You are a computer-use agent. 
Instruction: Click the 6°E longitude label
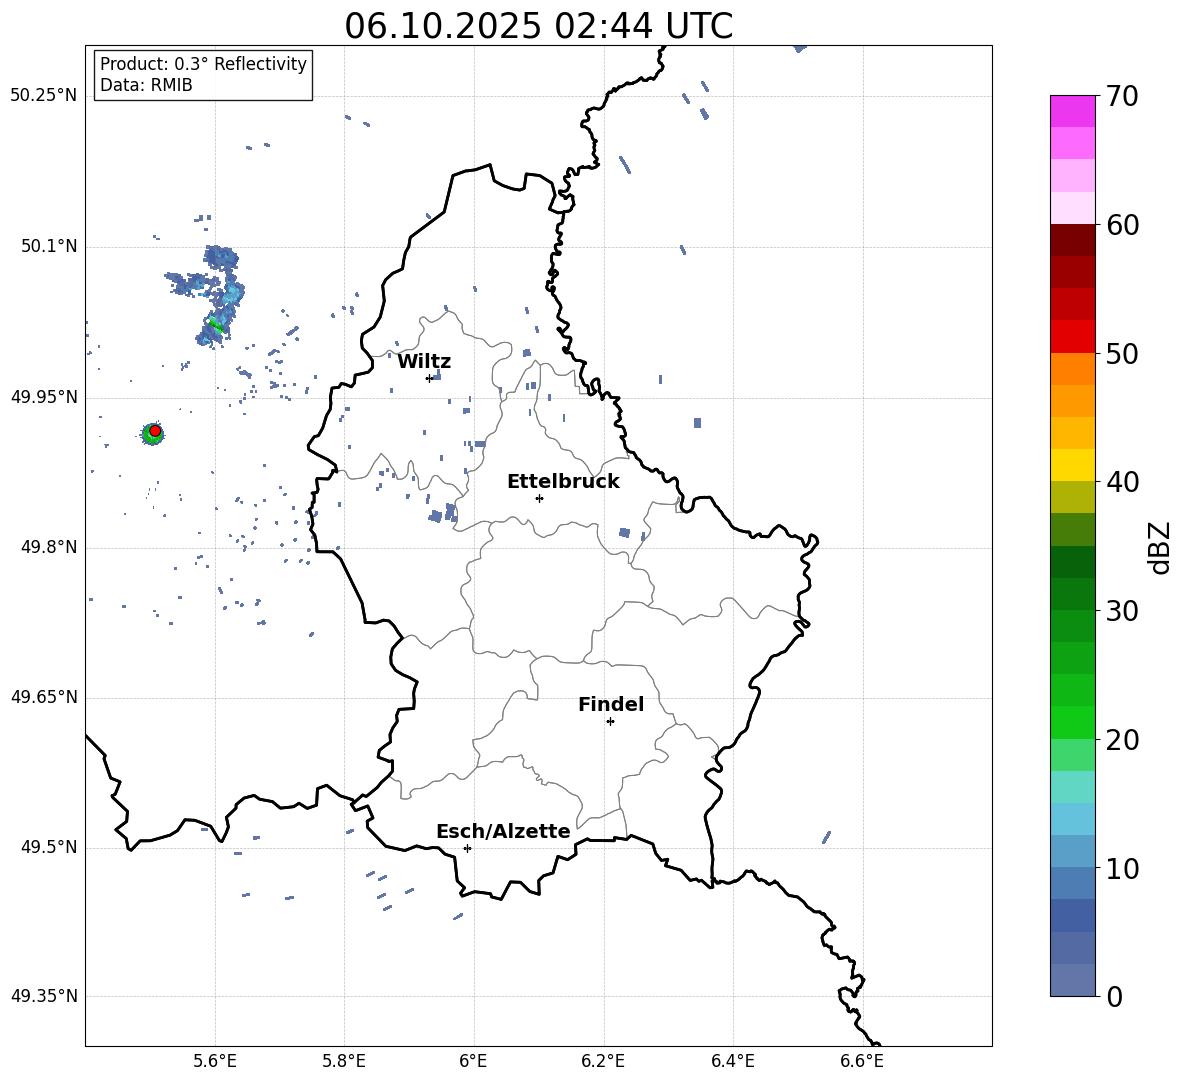point(473,1061)
